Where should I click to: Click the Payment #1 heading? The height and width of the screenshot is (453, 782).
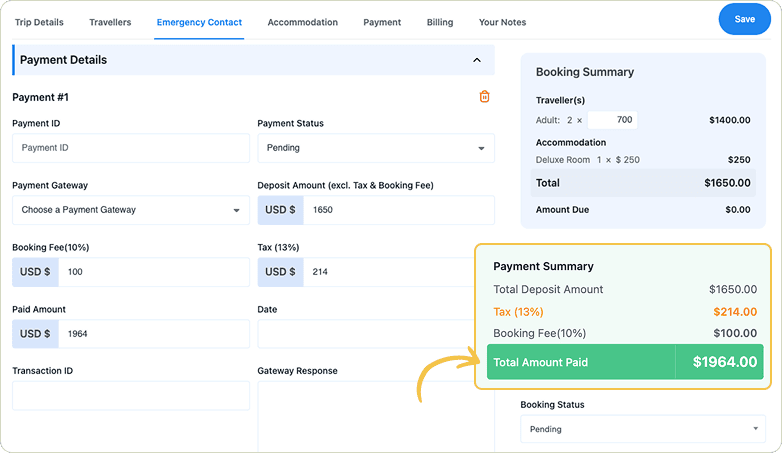coord(40,97)
